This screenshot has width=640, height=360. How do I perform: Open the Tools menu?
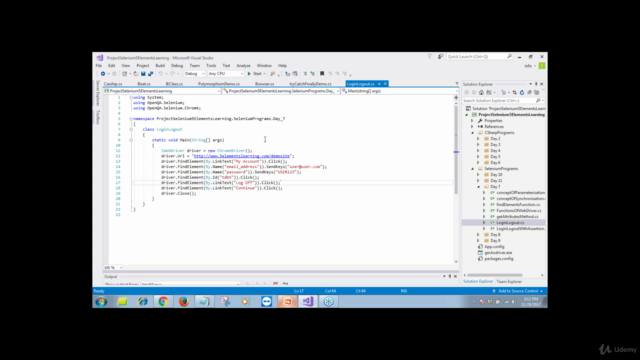[211, 66]
